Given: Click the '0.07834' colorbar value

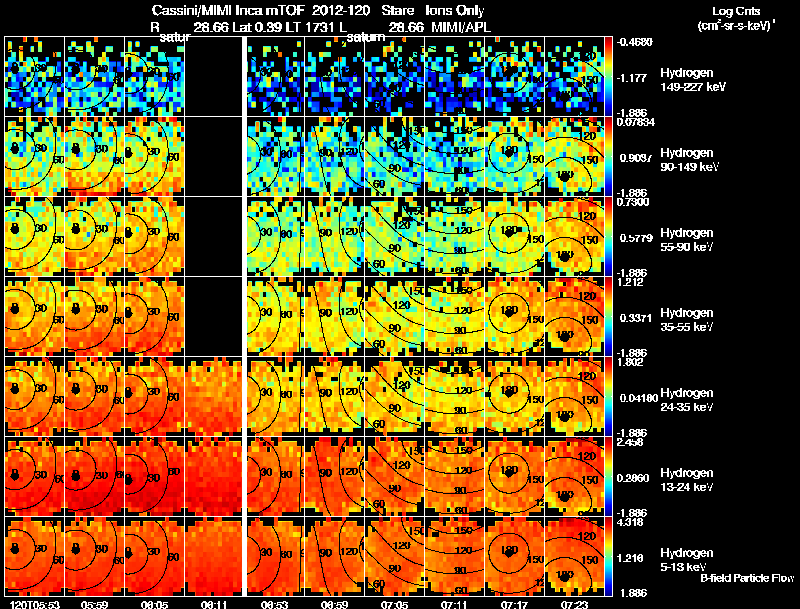Looking at the screenshot, I should click(636, 122).
